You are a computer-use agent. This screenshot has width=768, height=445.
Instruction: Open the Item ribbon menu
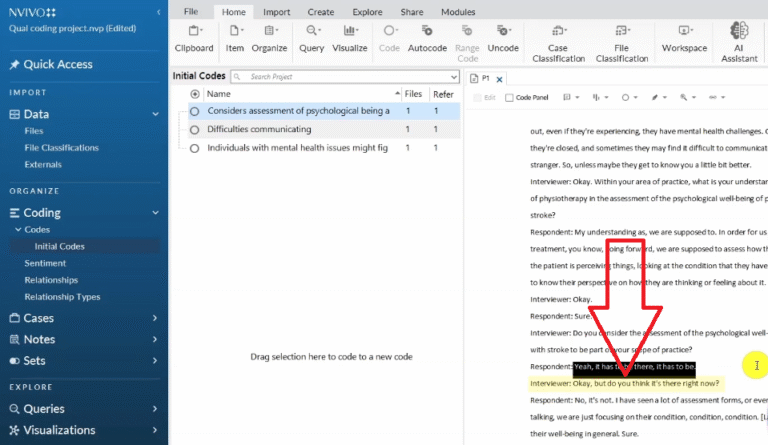[x=235, y=39]
